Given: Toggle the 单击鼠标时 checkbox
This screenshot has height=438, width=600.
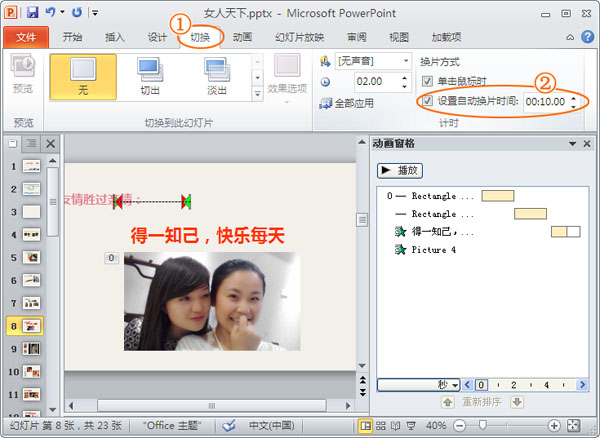Looking at the screenshot, I should click(x=427, y=81).
